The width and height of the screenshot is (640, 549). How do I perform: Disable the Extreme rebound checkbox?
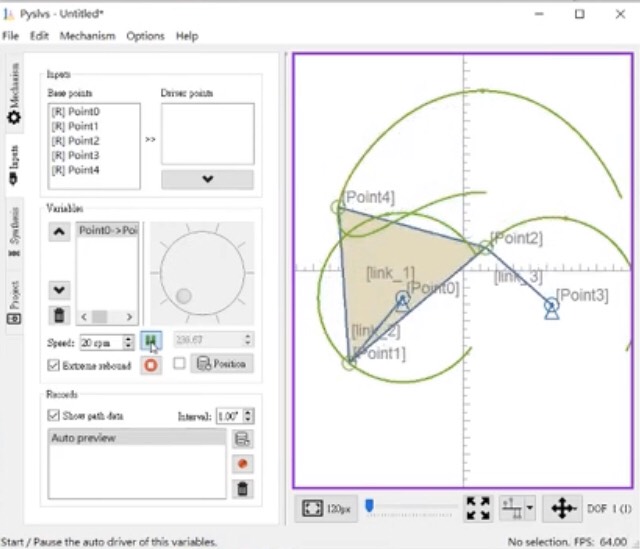coord(54,365)
